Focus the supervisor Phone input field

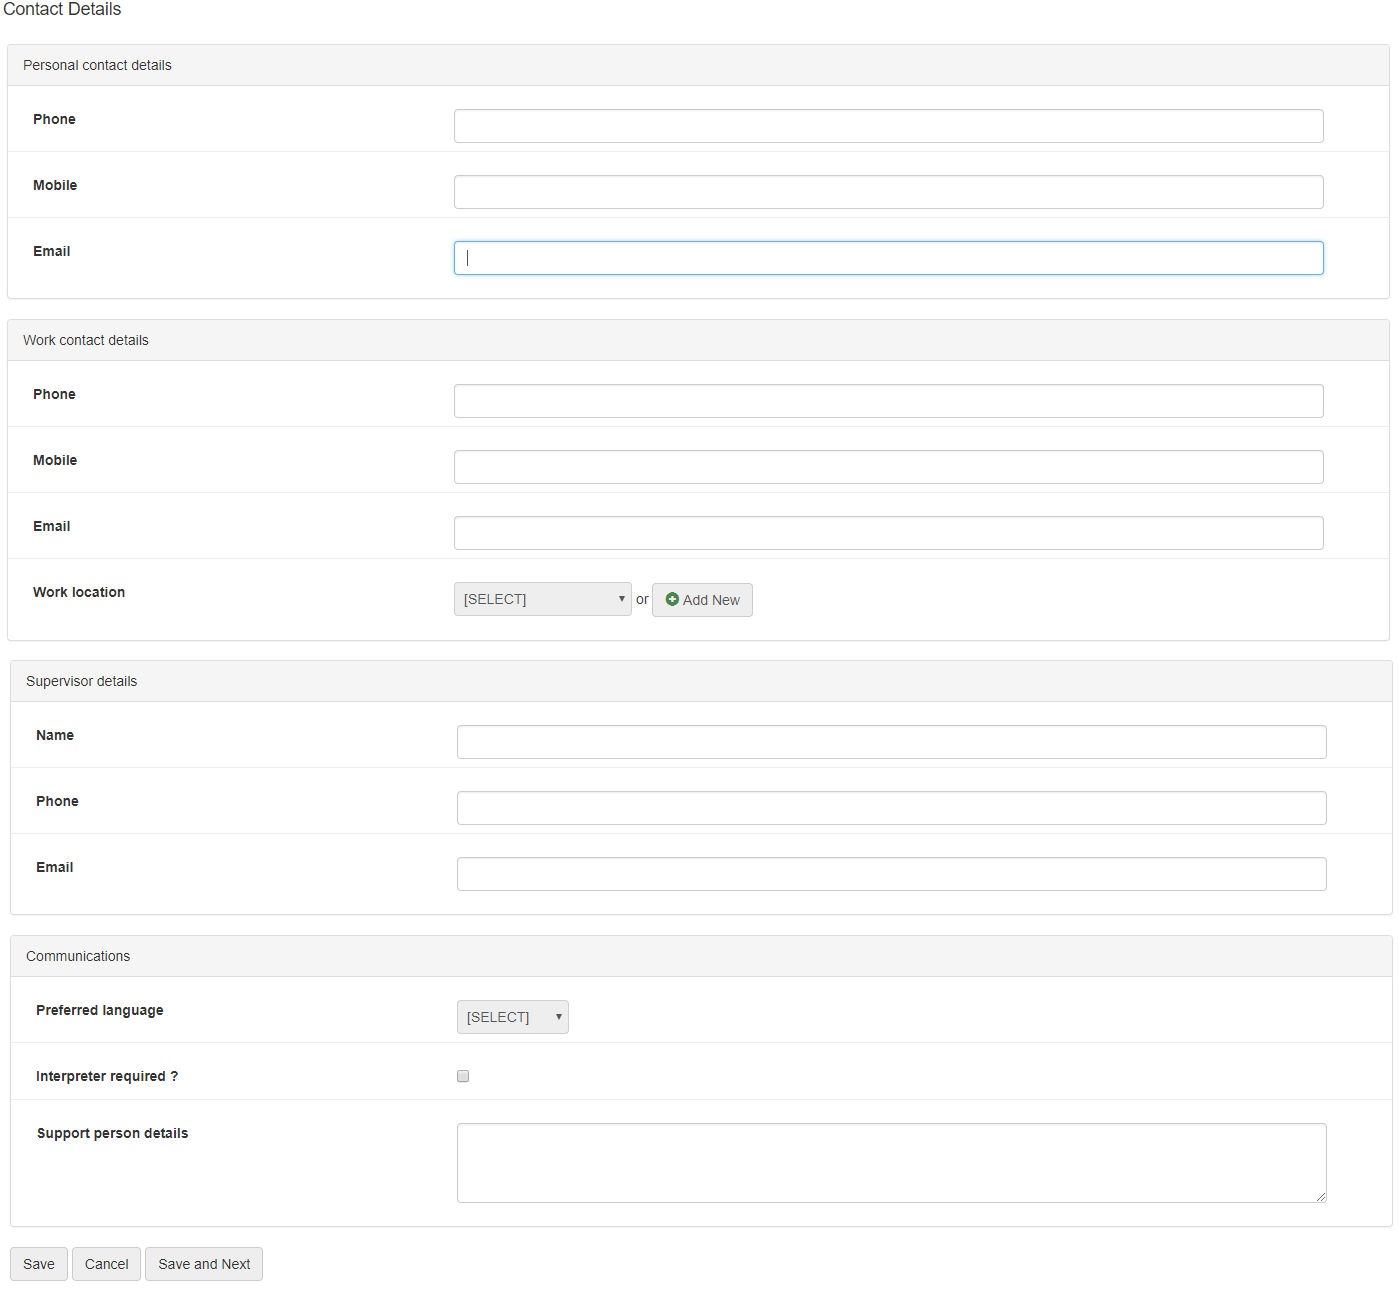(x=891, y=808)
